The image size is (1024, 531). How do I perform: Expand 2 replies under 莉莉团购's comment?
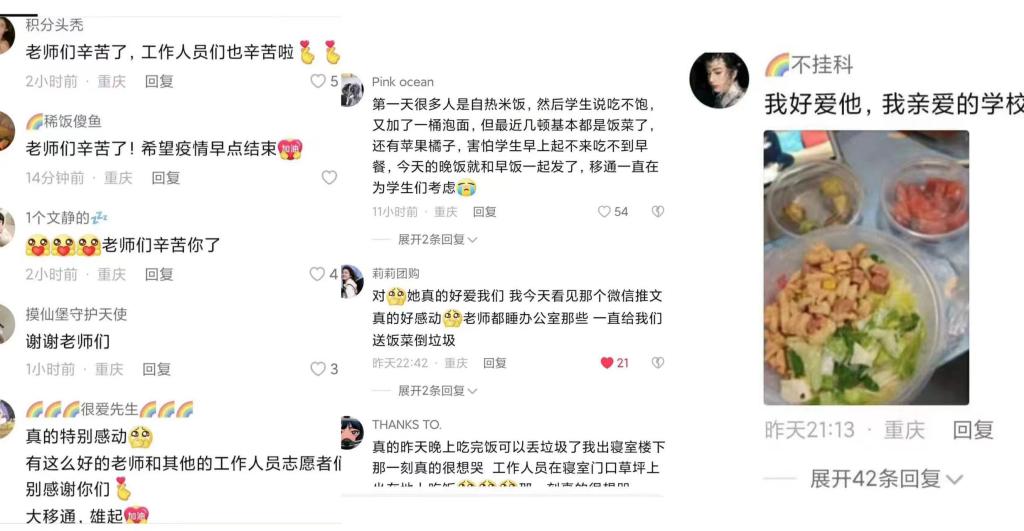coord(437,391)
